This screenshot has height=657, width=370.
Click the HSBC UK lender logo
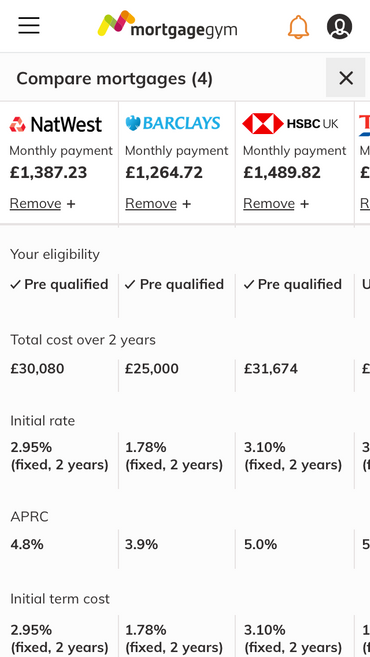pos(290,124)
